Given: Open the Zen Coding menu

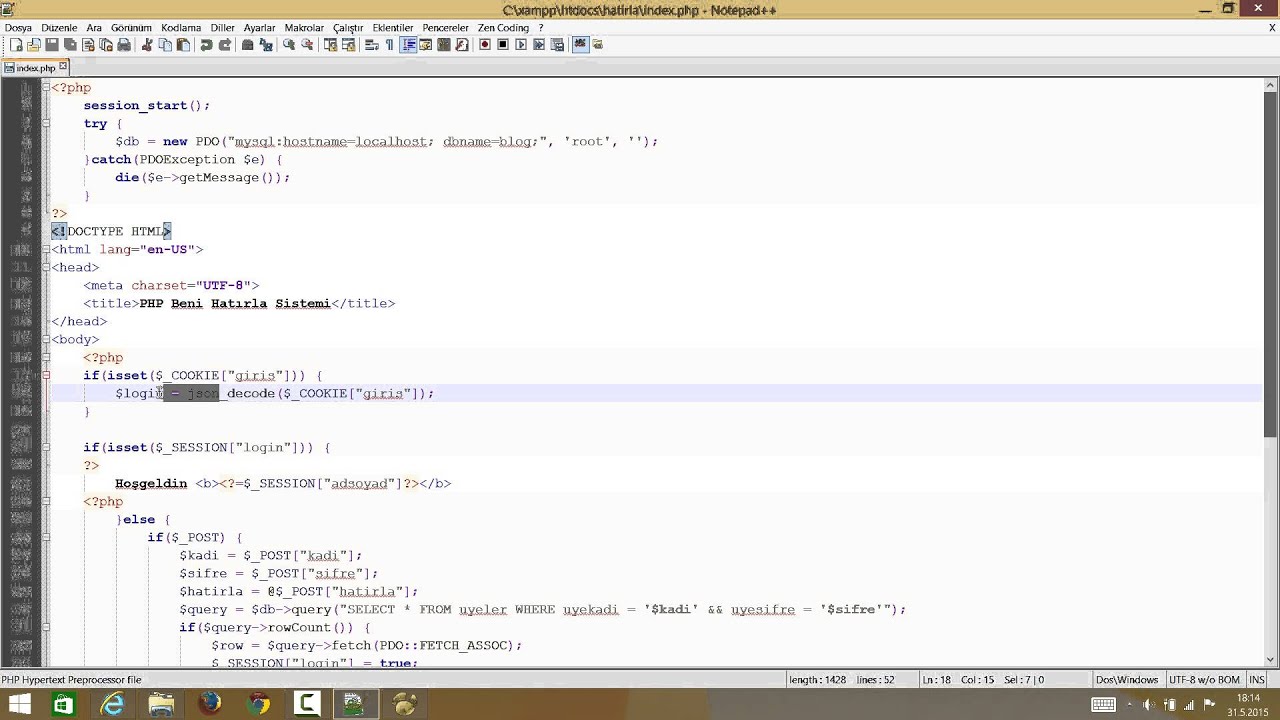Looking at the screenshot, I should click(503, 28).
